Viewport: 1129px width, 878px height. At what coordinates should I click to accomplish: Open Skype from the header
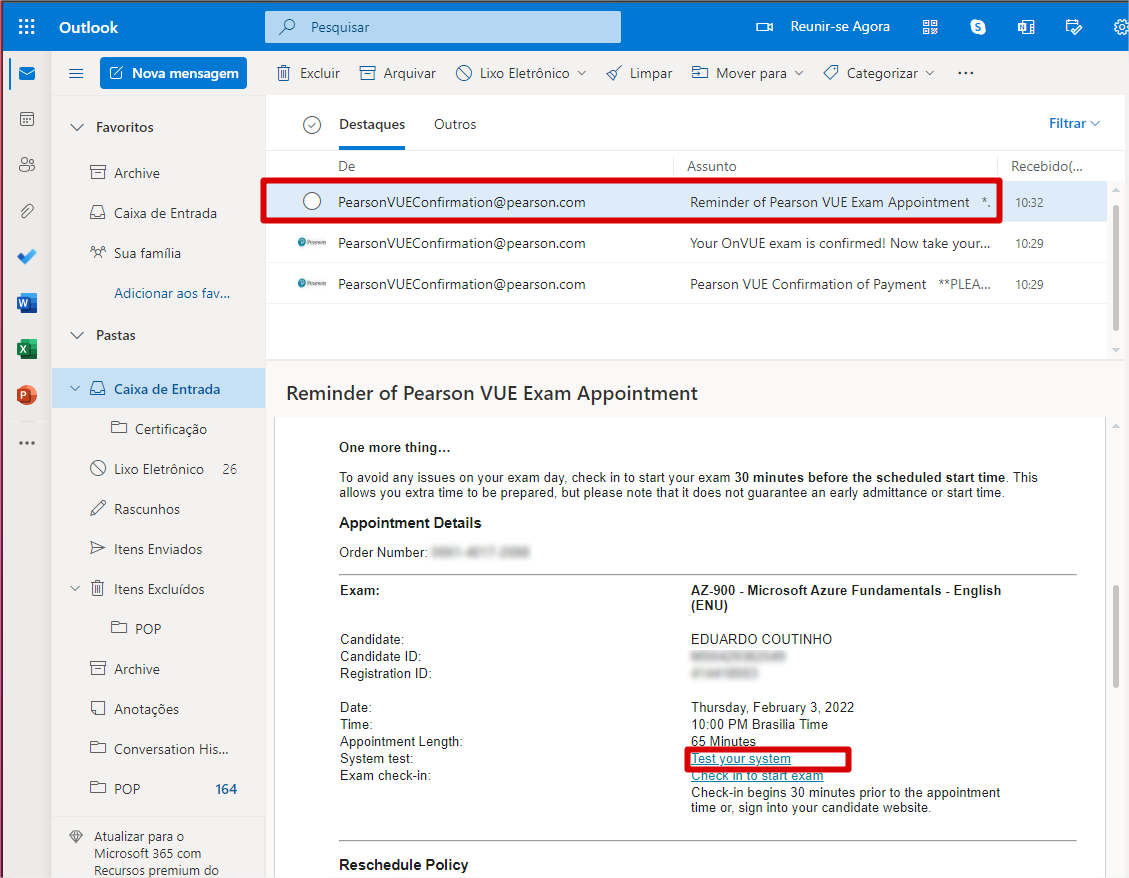click(978, 27)
